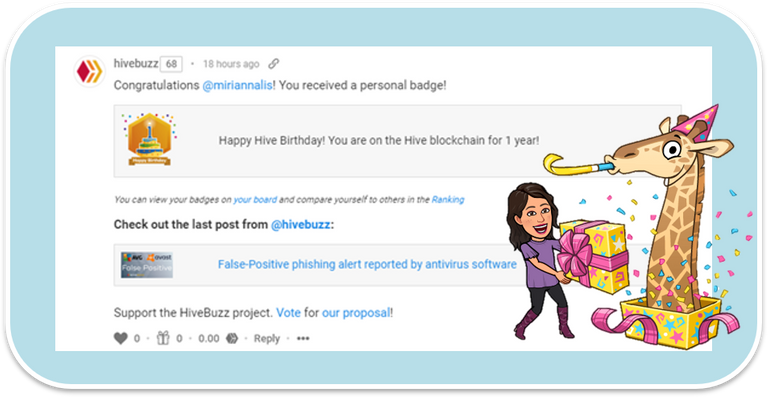The image size is (768, 397).
Task: Copy the comment permalink chain icon
Action: pyautogui.click(x=273, y=64)
